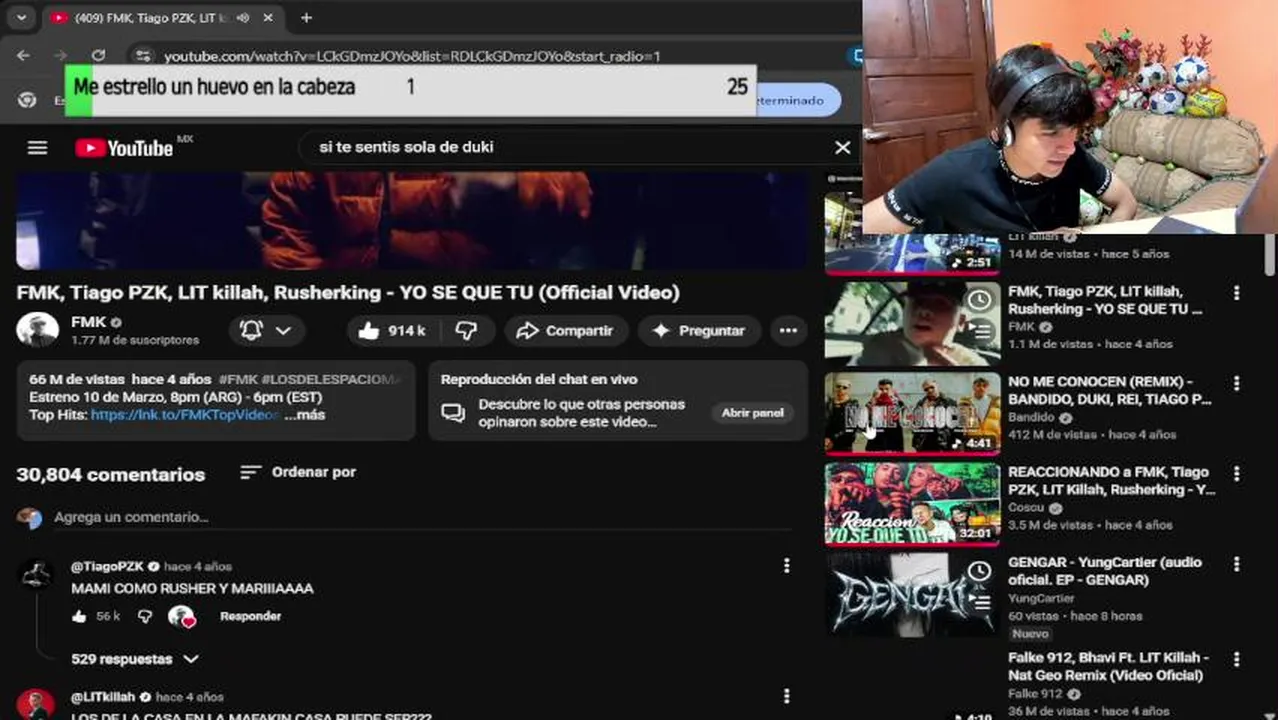Image resolution: width=1278 pixels, height=720 pixels.
Task: Open @LITkillah commenter profile
Action: point(102,696)
